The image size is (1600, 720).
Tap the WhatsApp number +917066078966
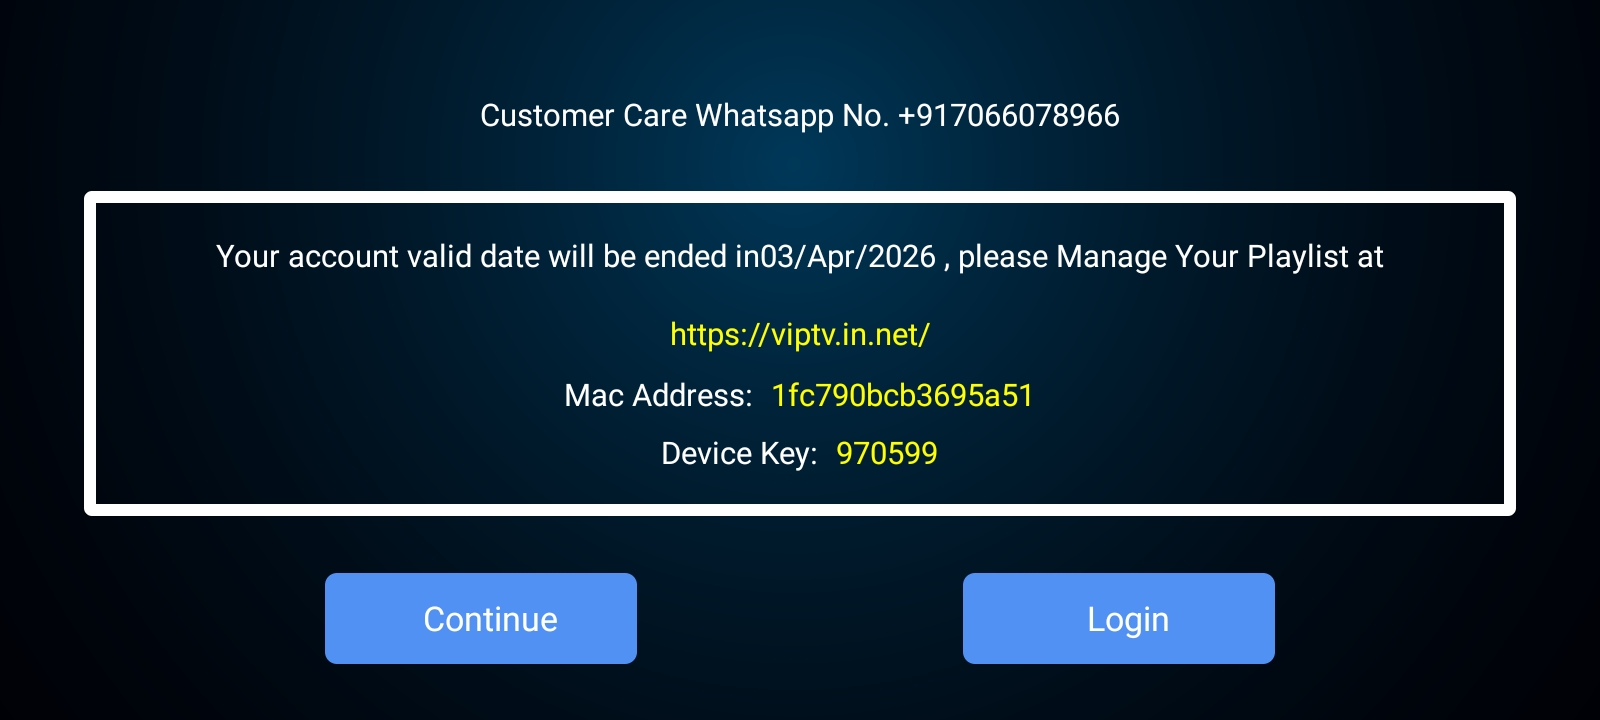coord(1009,115)
